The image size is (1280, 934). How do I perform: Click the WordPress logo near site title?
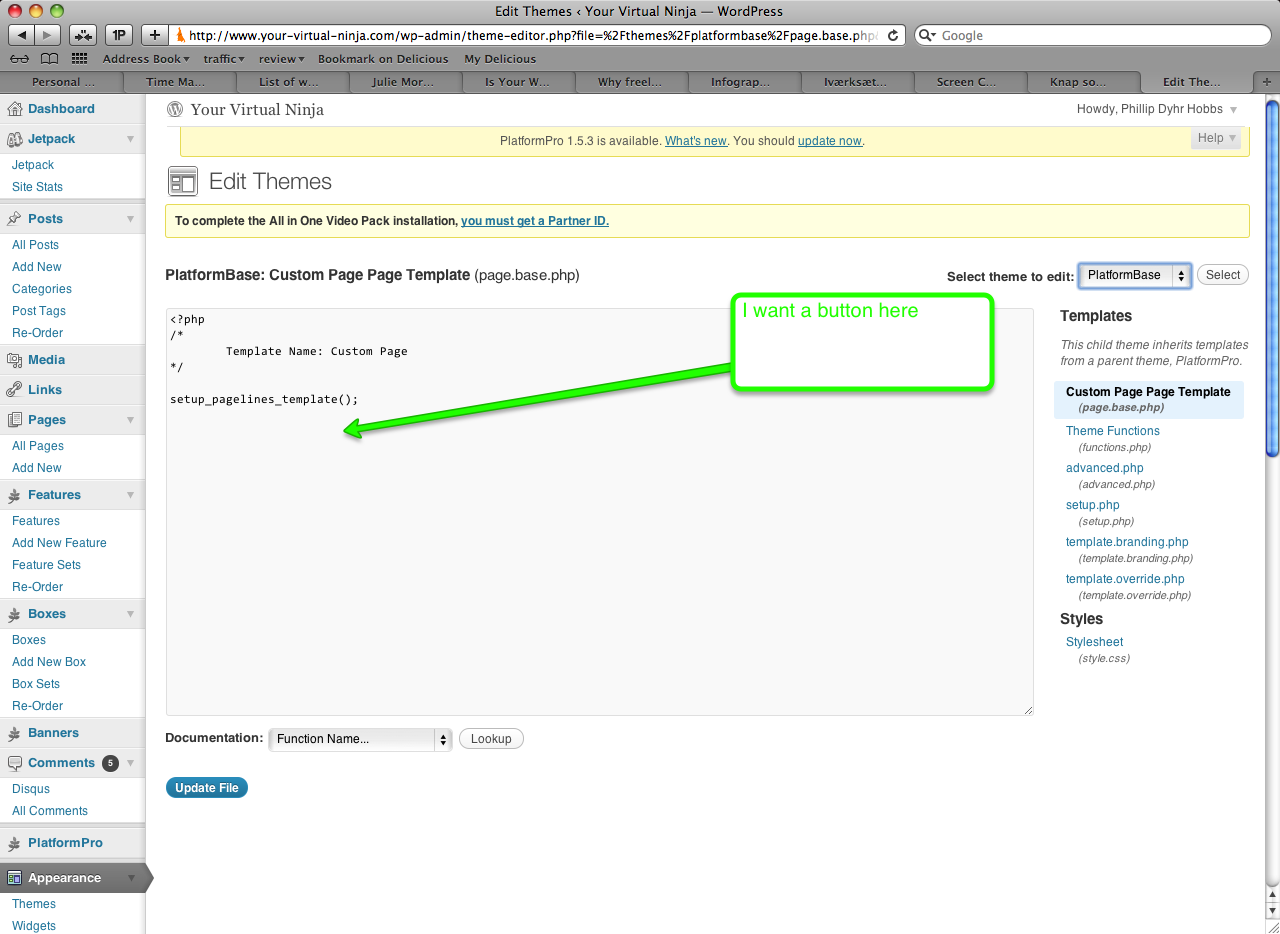176,110
